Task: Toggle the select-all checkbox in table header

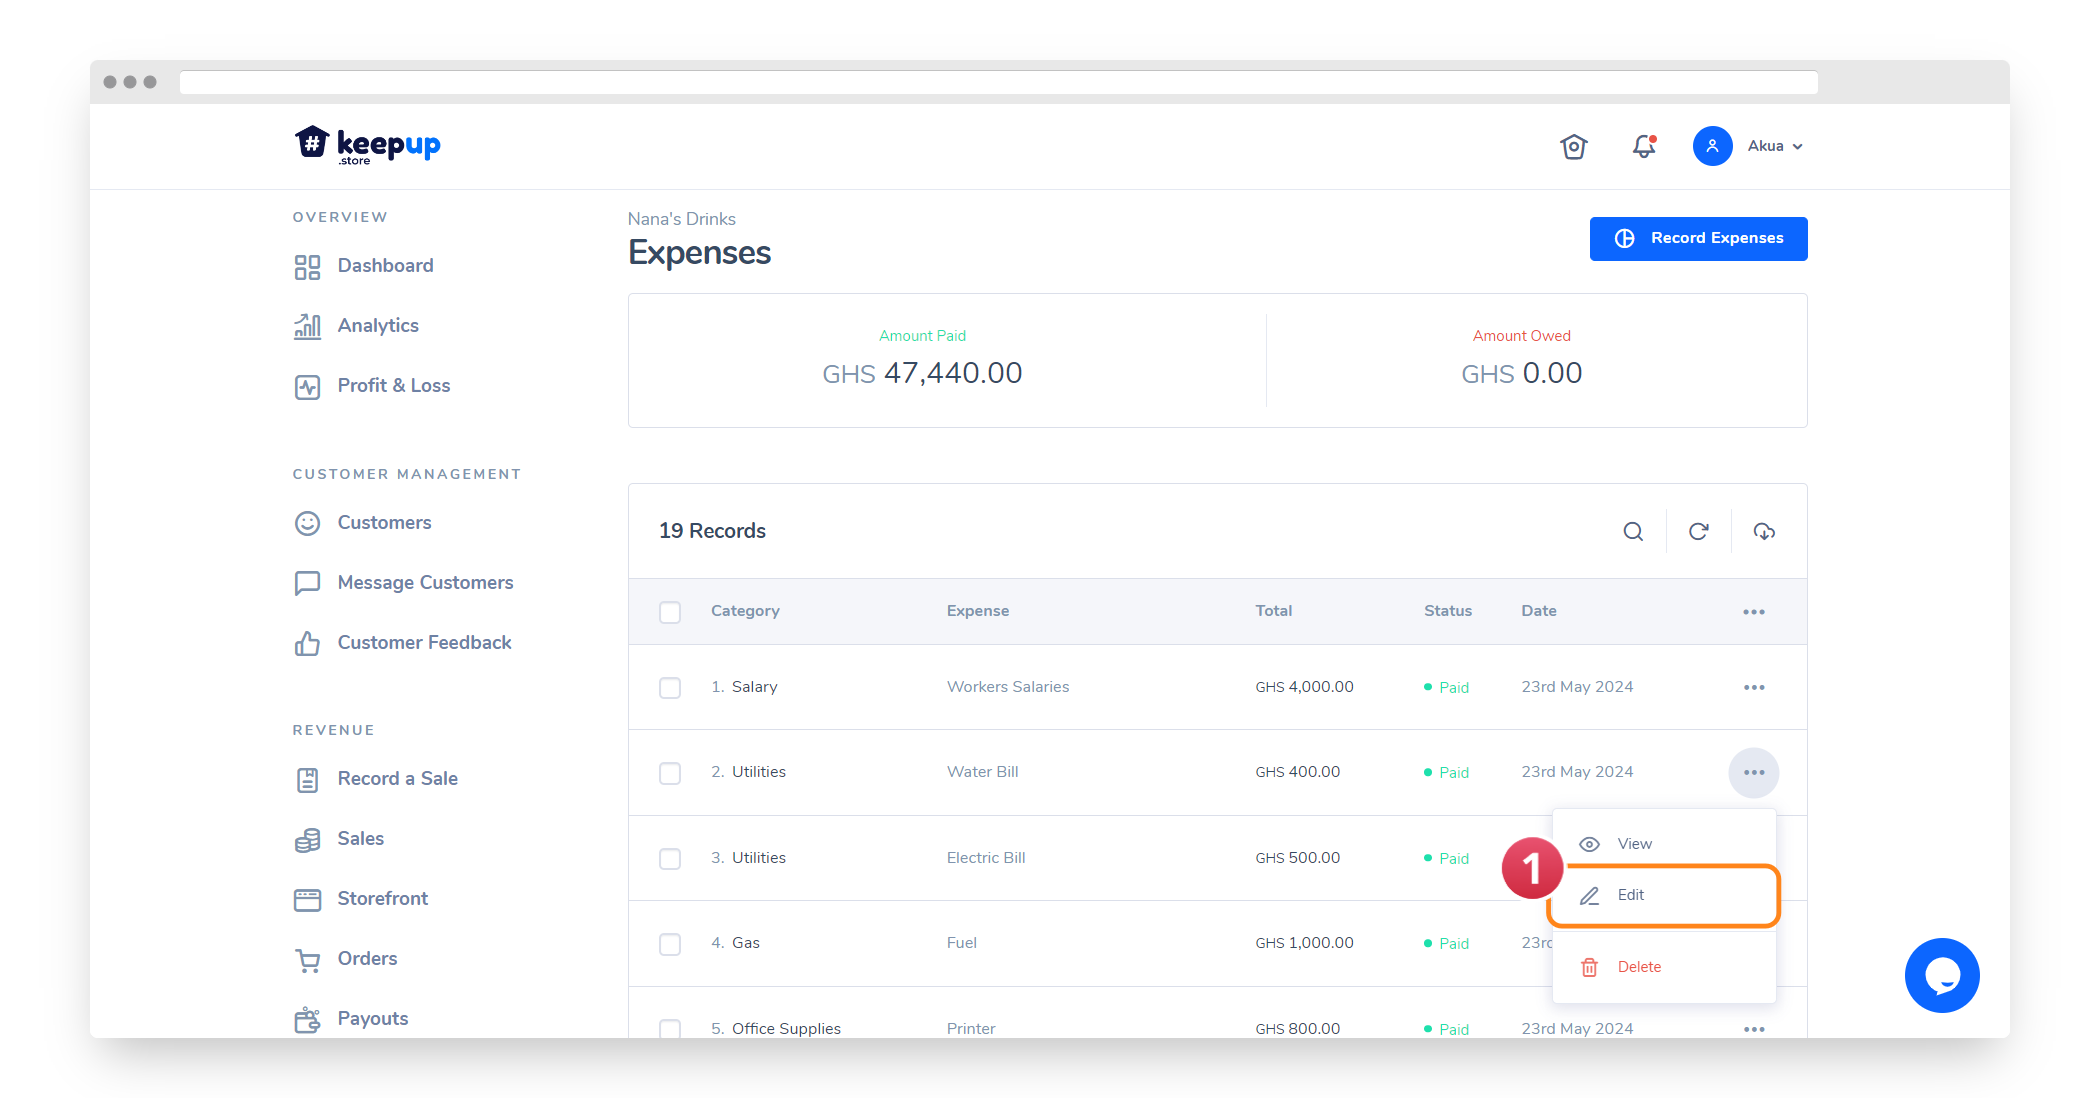Action: (670, 612)
